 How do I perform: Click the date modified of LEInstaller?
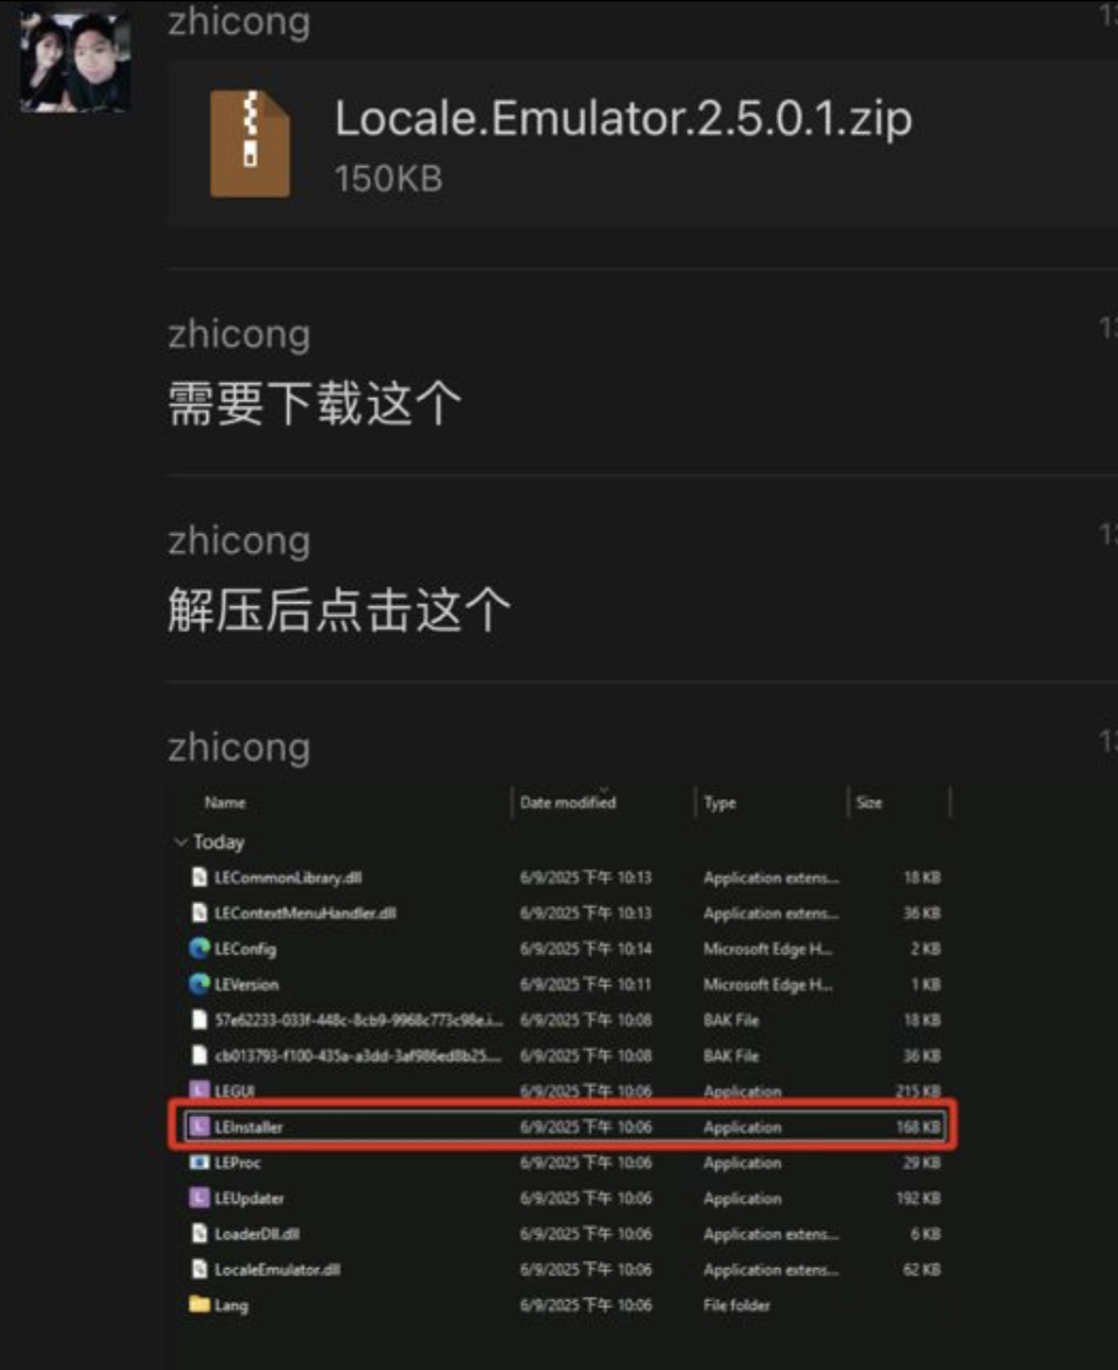pyautogui.click(x=586, y=1127)
